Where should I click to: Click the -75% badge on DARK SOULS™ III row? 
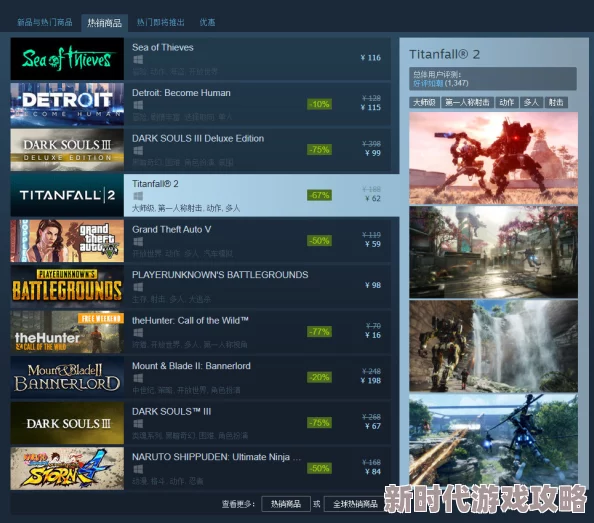[319, 423]
